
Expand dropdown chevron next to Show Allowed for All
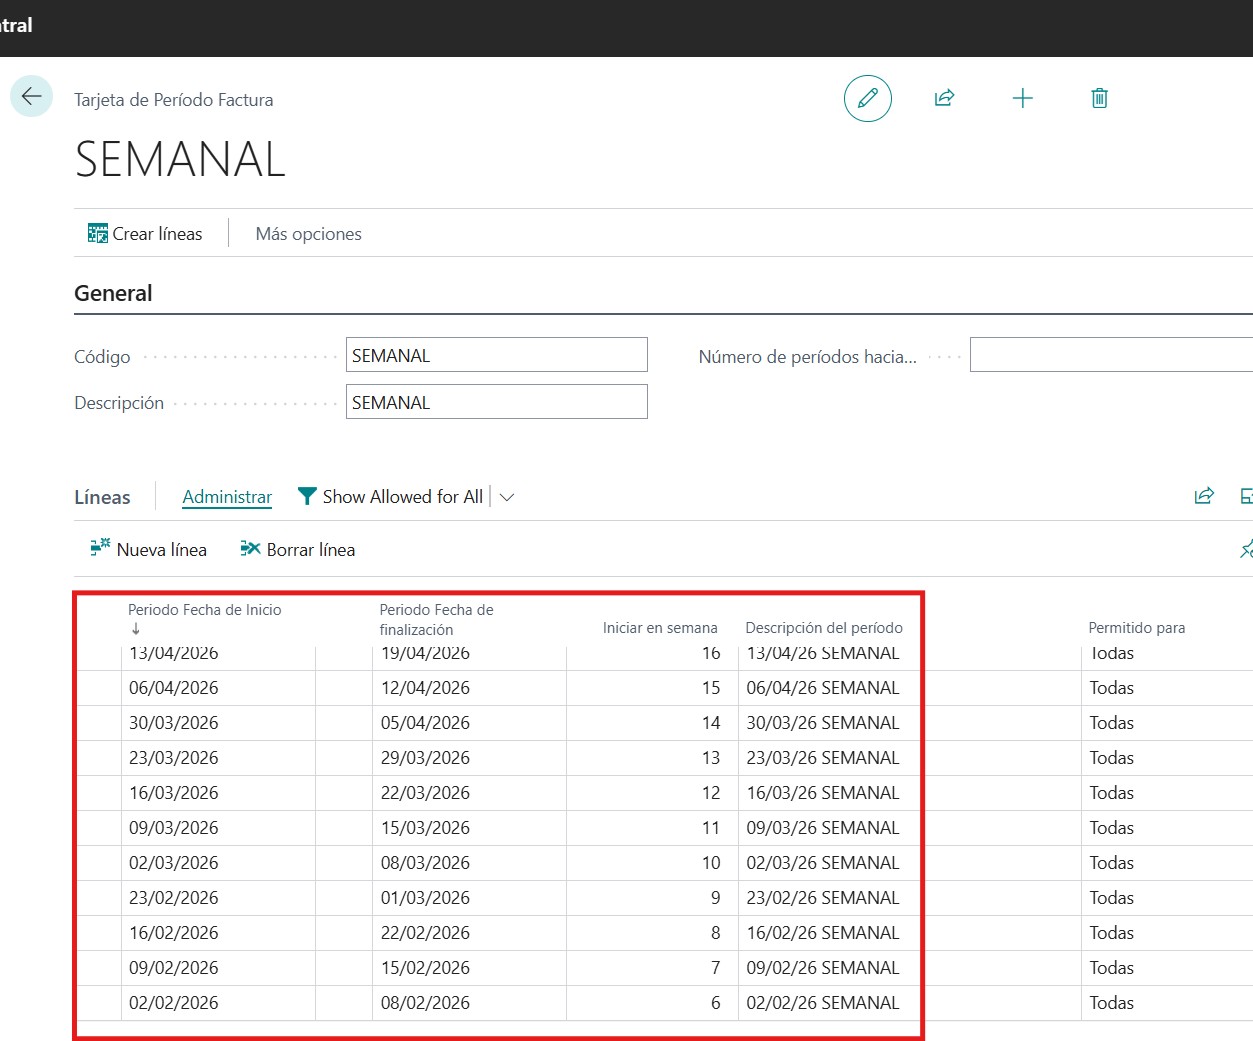[x=507, y=497]
